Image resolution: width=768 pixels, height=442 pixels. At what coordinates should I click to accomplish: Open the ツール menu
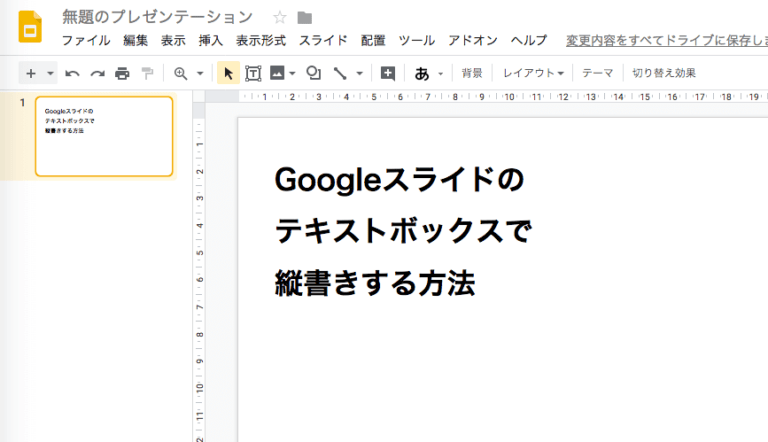pyautogui.click(x=416, y=40)
